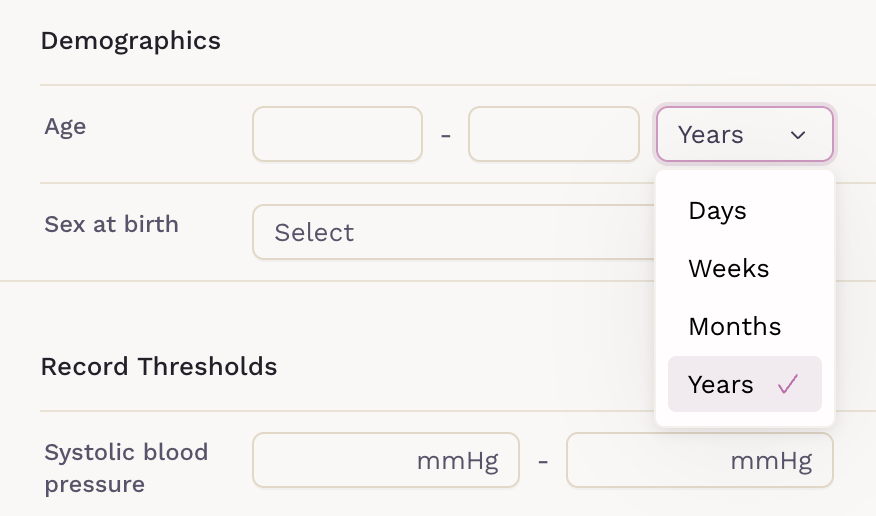This screenshot has height=516, width=876.
Task: Click the minimum Systolic blood pressure field
Action: click(x=386, y=460)
